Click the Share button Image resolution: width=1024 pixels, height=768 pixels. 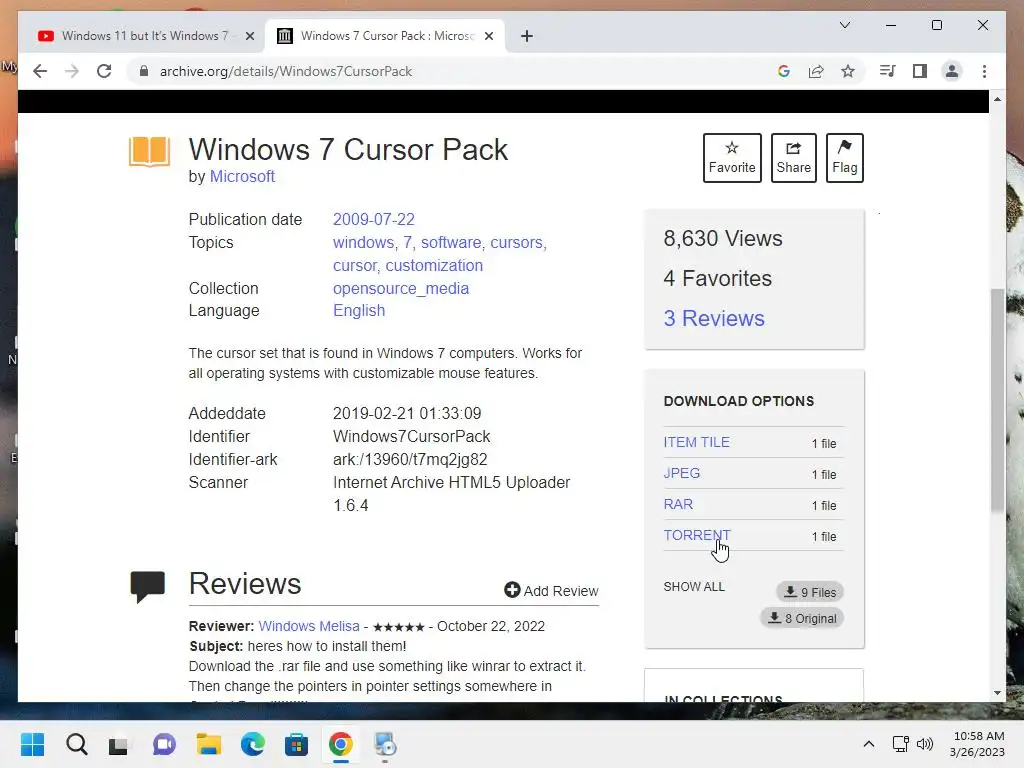click(793, 158)
